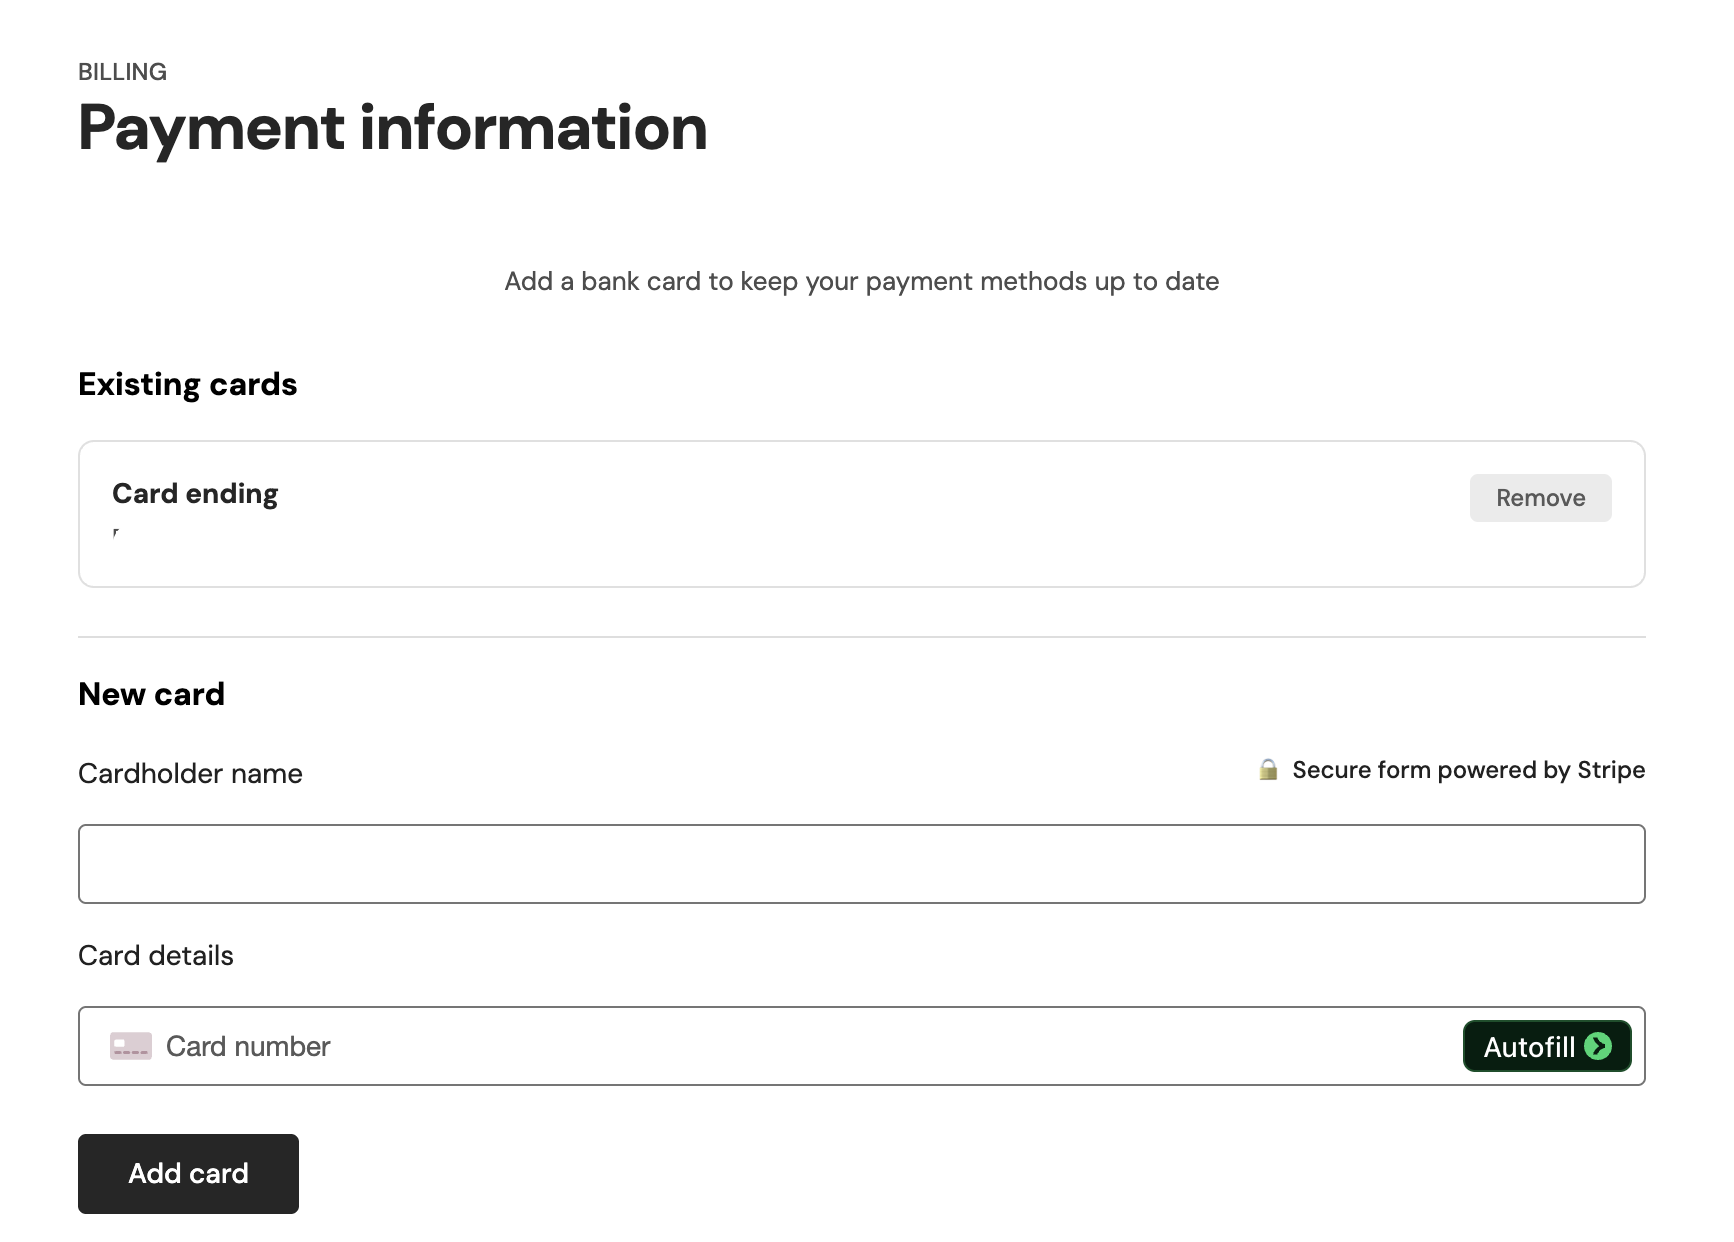
Task: Click the 'New card' heading
Action: (x=152, y=694)
